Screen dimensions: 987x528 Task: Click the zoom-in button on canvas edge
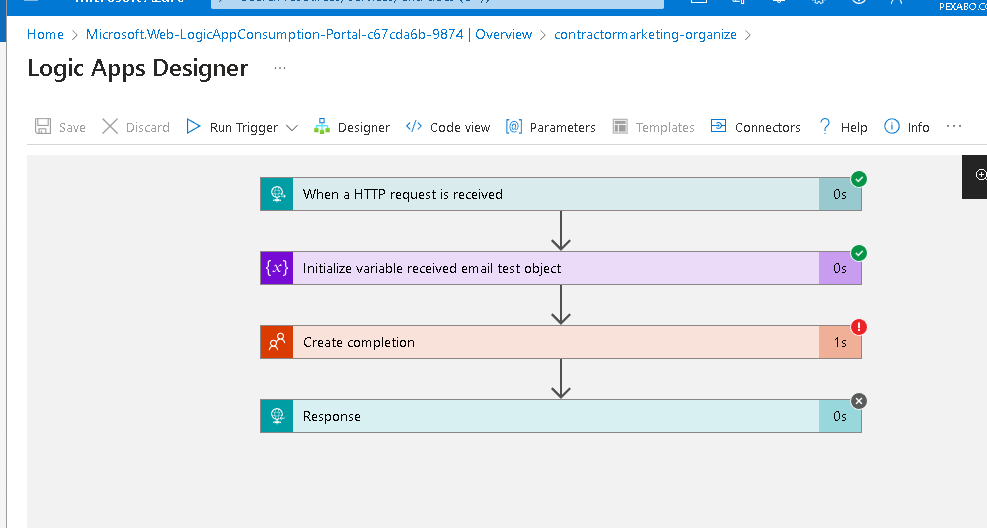[979, 175]
